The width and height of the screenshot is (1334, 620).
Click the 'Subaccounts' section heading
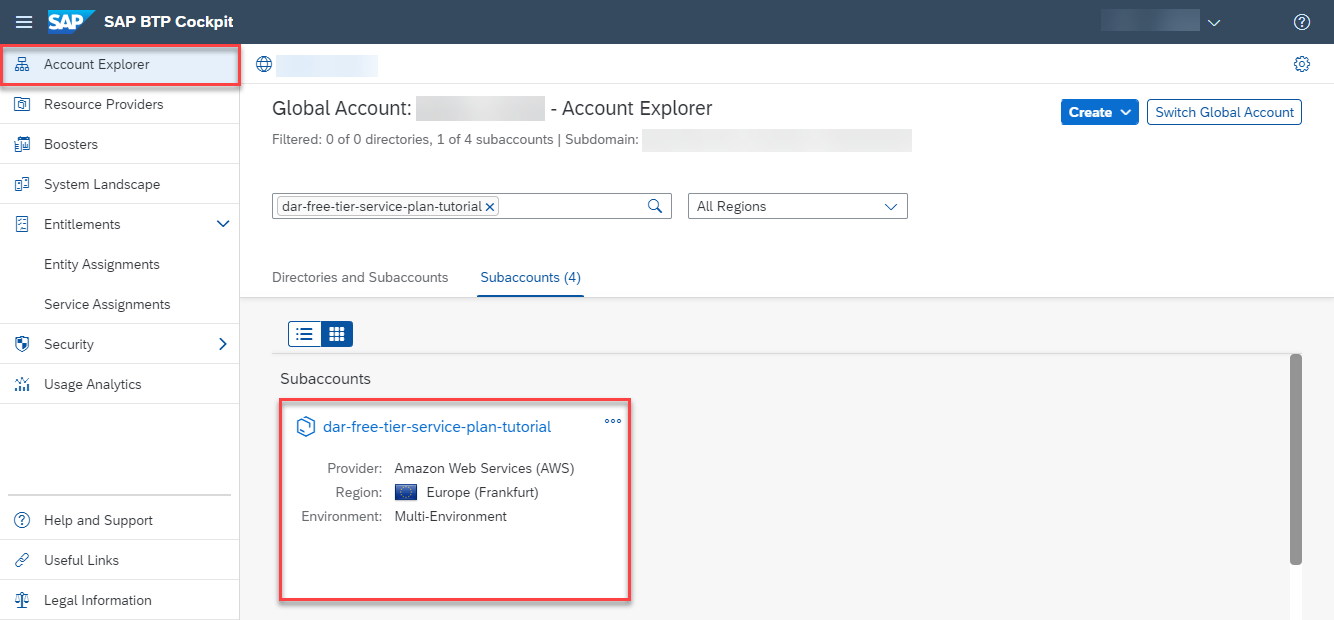(325, 379)
